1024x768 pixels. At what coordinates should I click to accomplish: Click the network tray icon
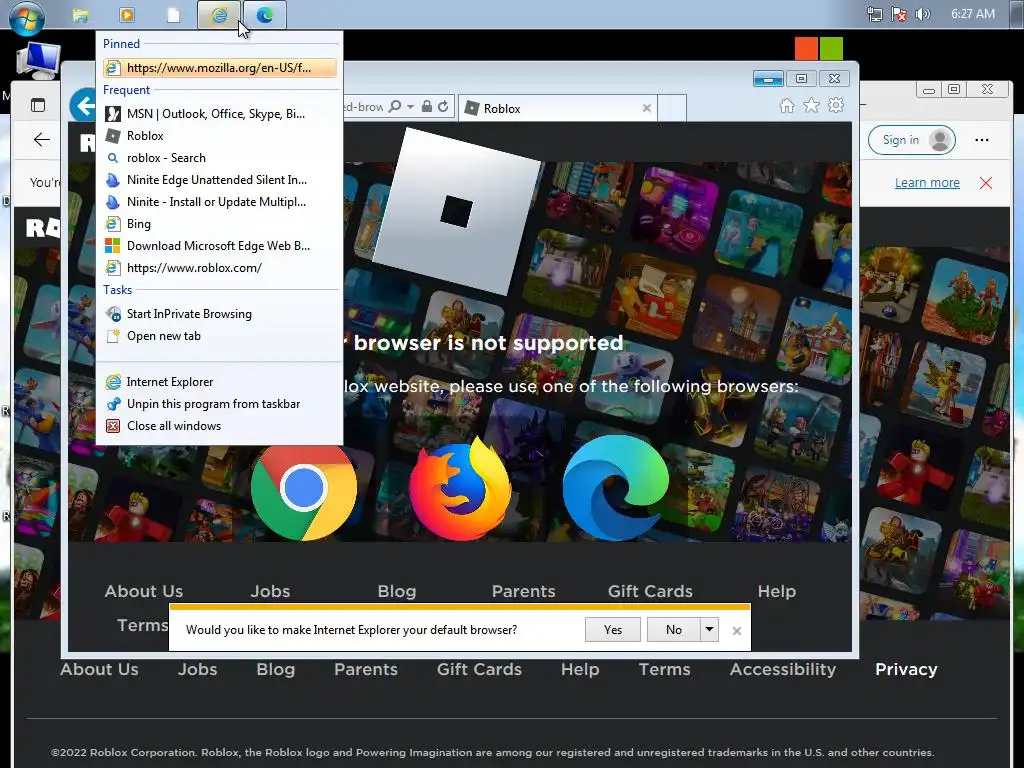pyautogui.click(x=874, y=14)
